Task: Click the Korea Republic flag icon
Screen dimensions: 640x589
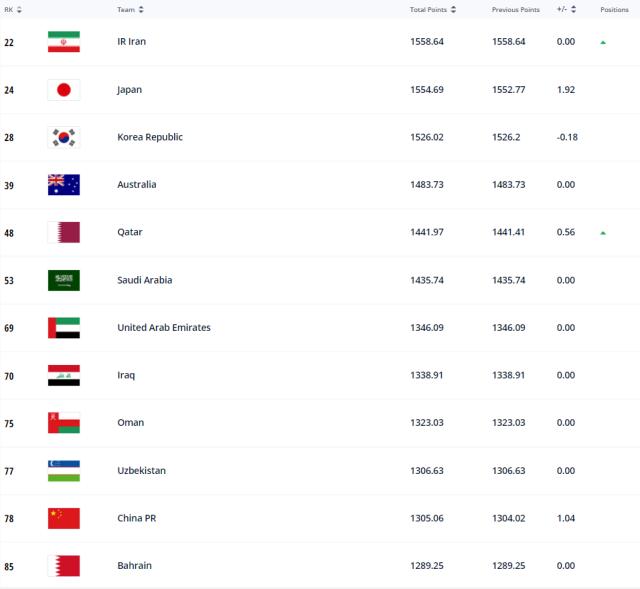Action: (63, 137)
